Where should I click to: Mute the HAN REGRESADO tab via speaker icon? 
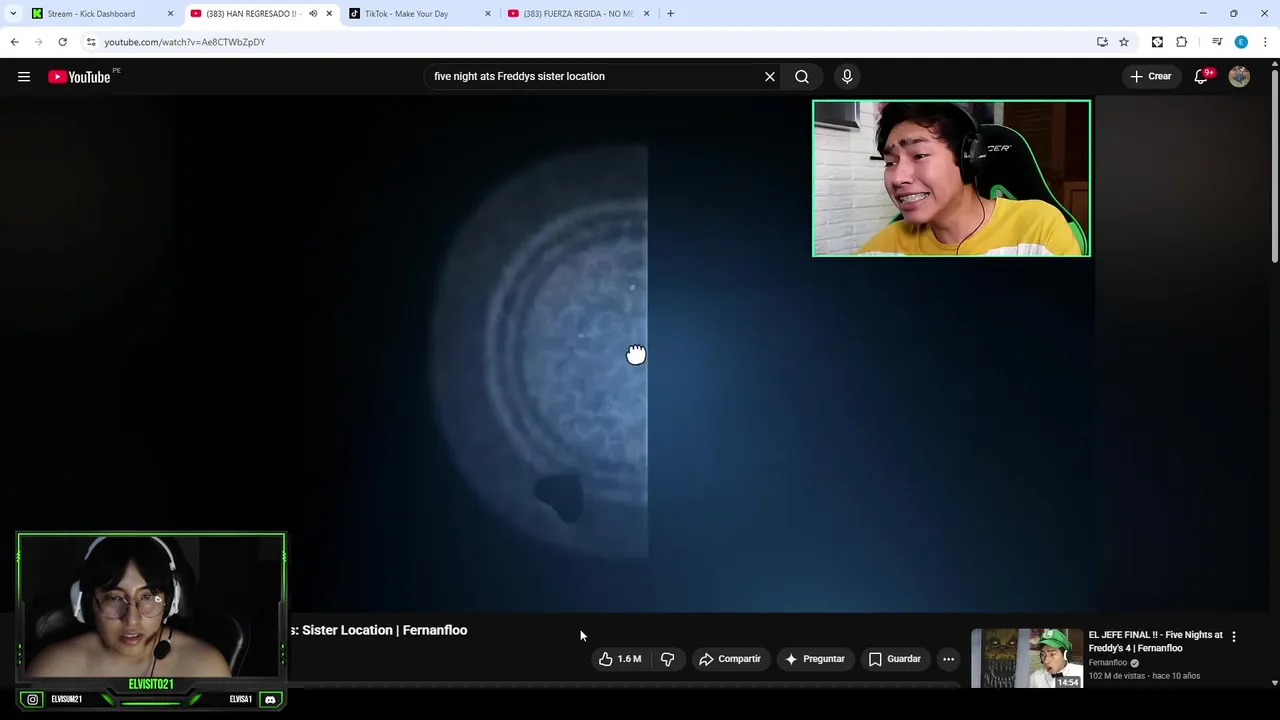click(313, 13)
